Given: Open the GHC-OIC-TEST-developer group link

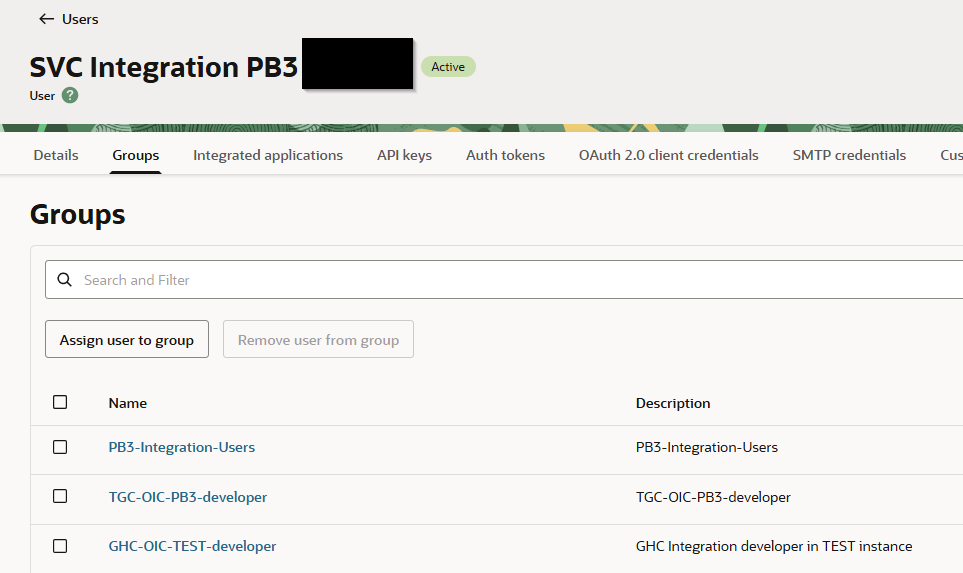Looking at the screenshot, I should 192,546.
